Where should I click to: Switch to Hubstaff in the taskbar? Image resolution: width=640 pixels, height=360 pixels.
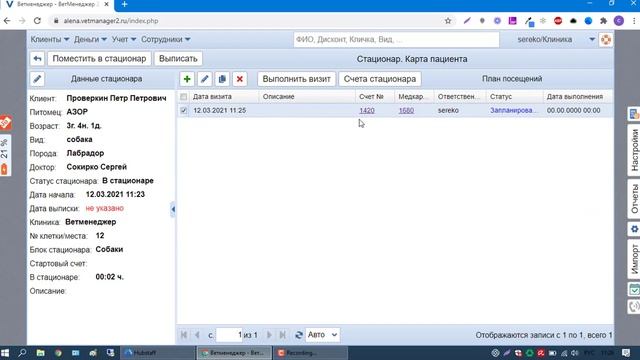(x=158, y=353)
